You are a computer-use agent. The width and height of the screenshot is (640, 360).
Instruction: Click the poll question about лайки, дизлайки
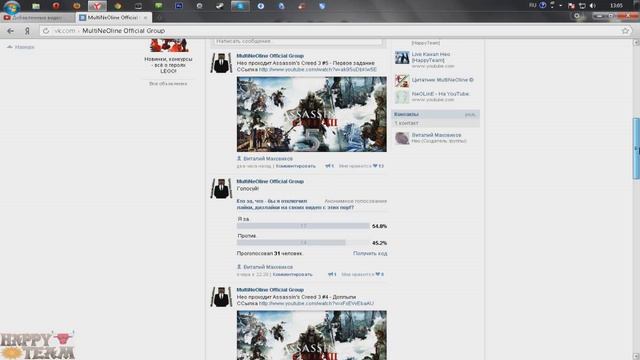point(295,204)
